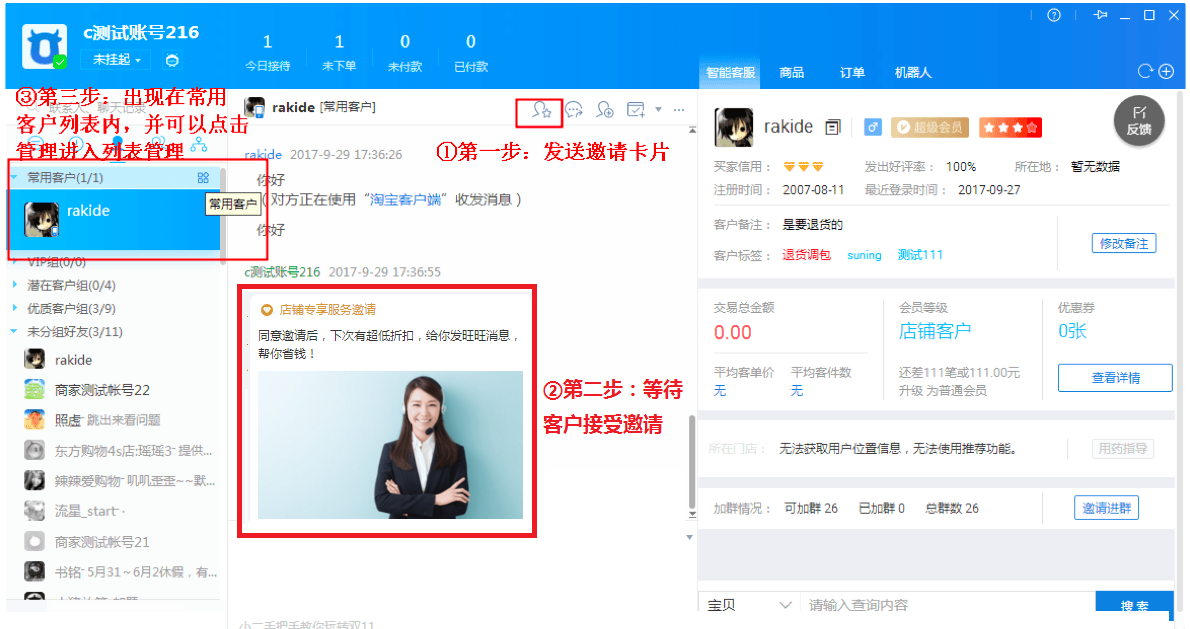Click the suning customer tag
The image size is (1190, 629).
(x=864, y=255)
